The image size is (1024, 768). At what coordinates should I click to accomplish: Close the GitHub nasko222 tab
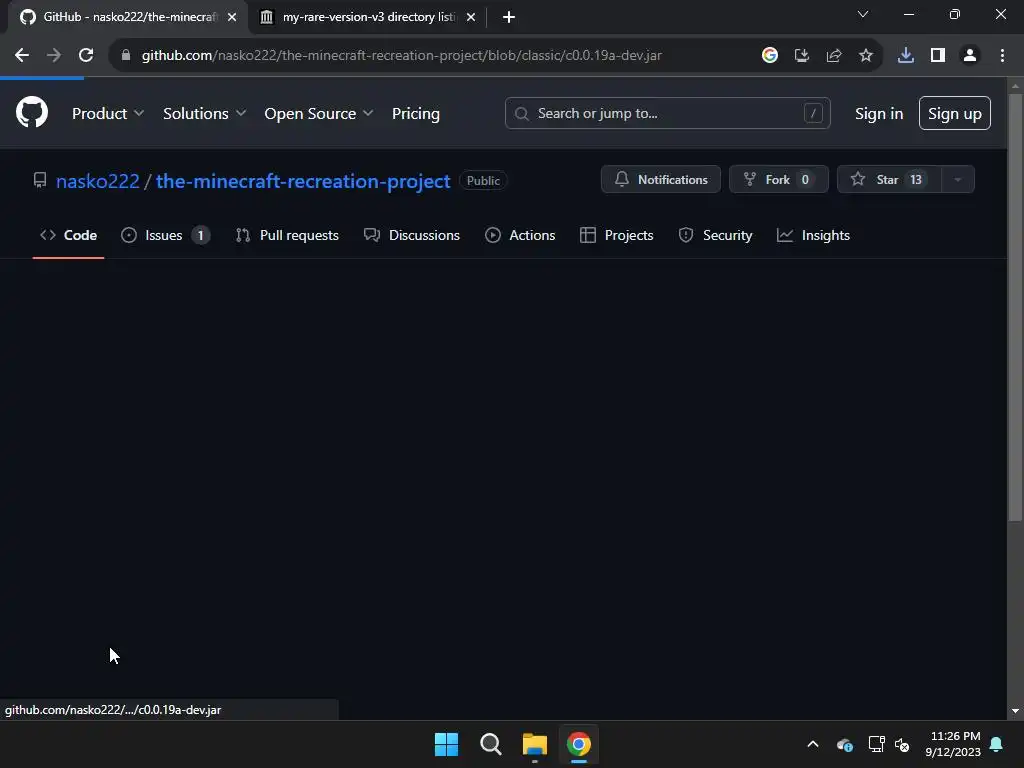232,17
